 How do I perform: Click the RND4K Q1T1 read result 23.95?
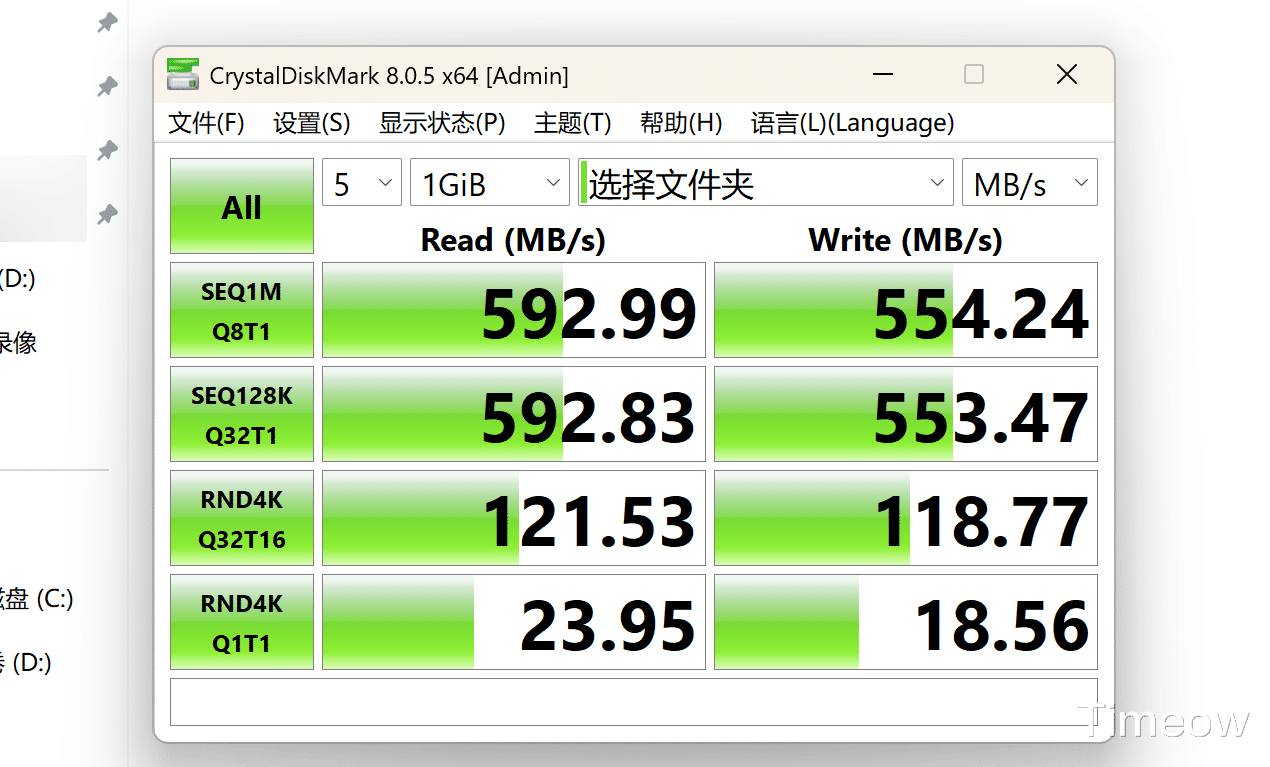pos(514,622)
